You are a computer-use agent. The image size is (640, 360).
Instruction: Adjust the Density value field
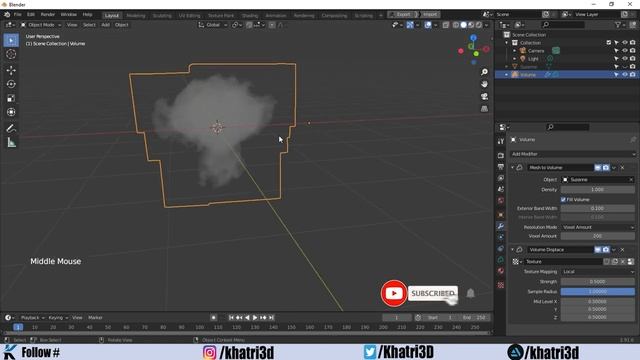[598, 190]
